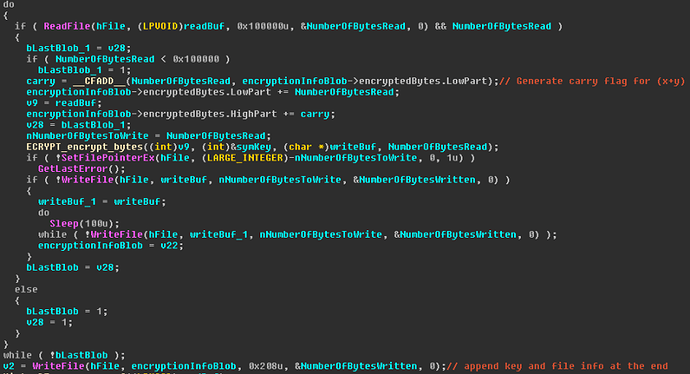Click the GetLastError call
This screenshot has width=690, height=374.
(x=81, y=169)
